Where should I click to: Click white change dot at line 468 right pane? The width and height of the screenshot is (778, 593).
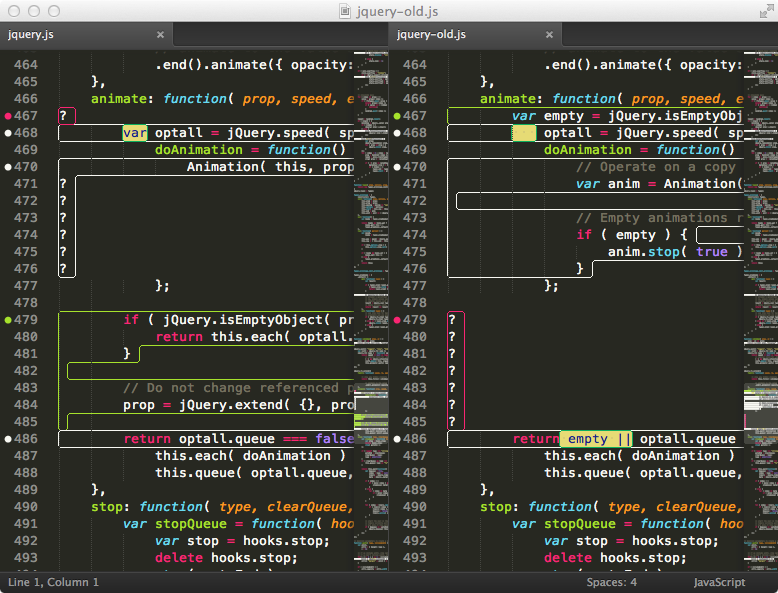point(397,133)
